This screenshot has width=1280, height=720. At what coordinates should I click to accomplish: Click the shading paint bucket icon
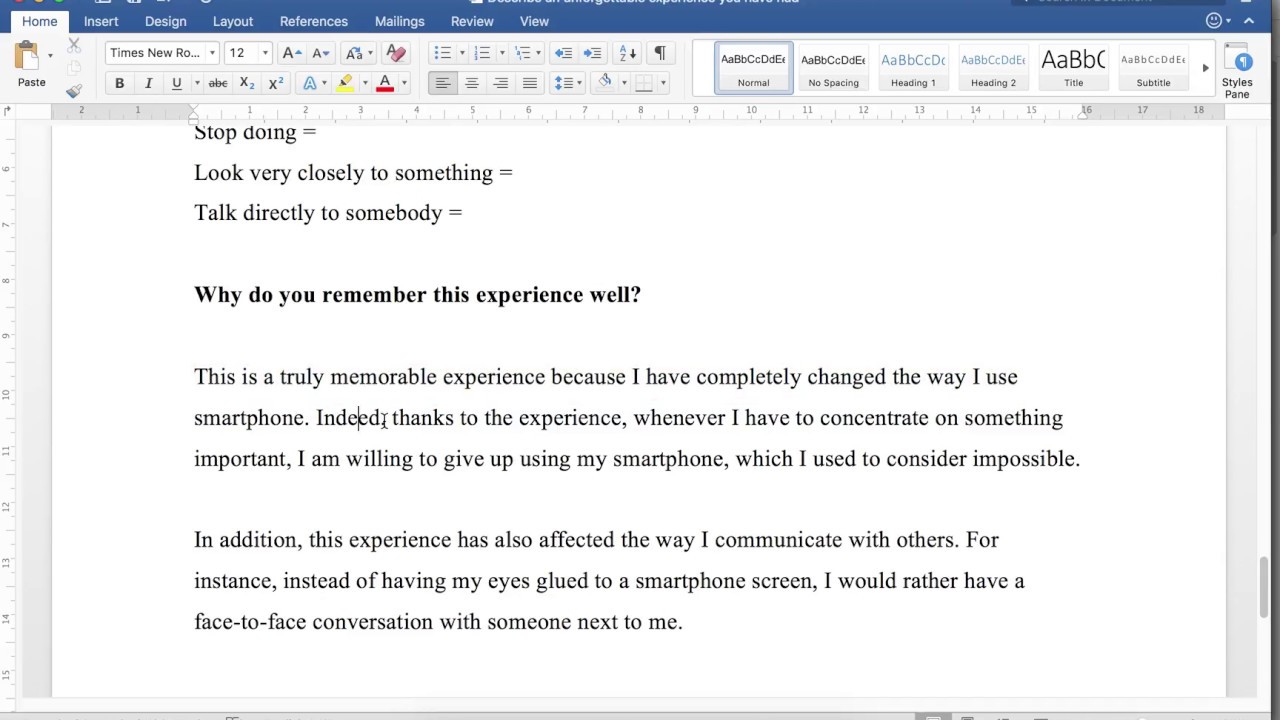604,84
